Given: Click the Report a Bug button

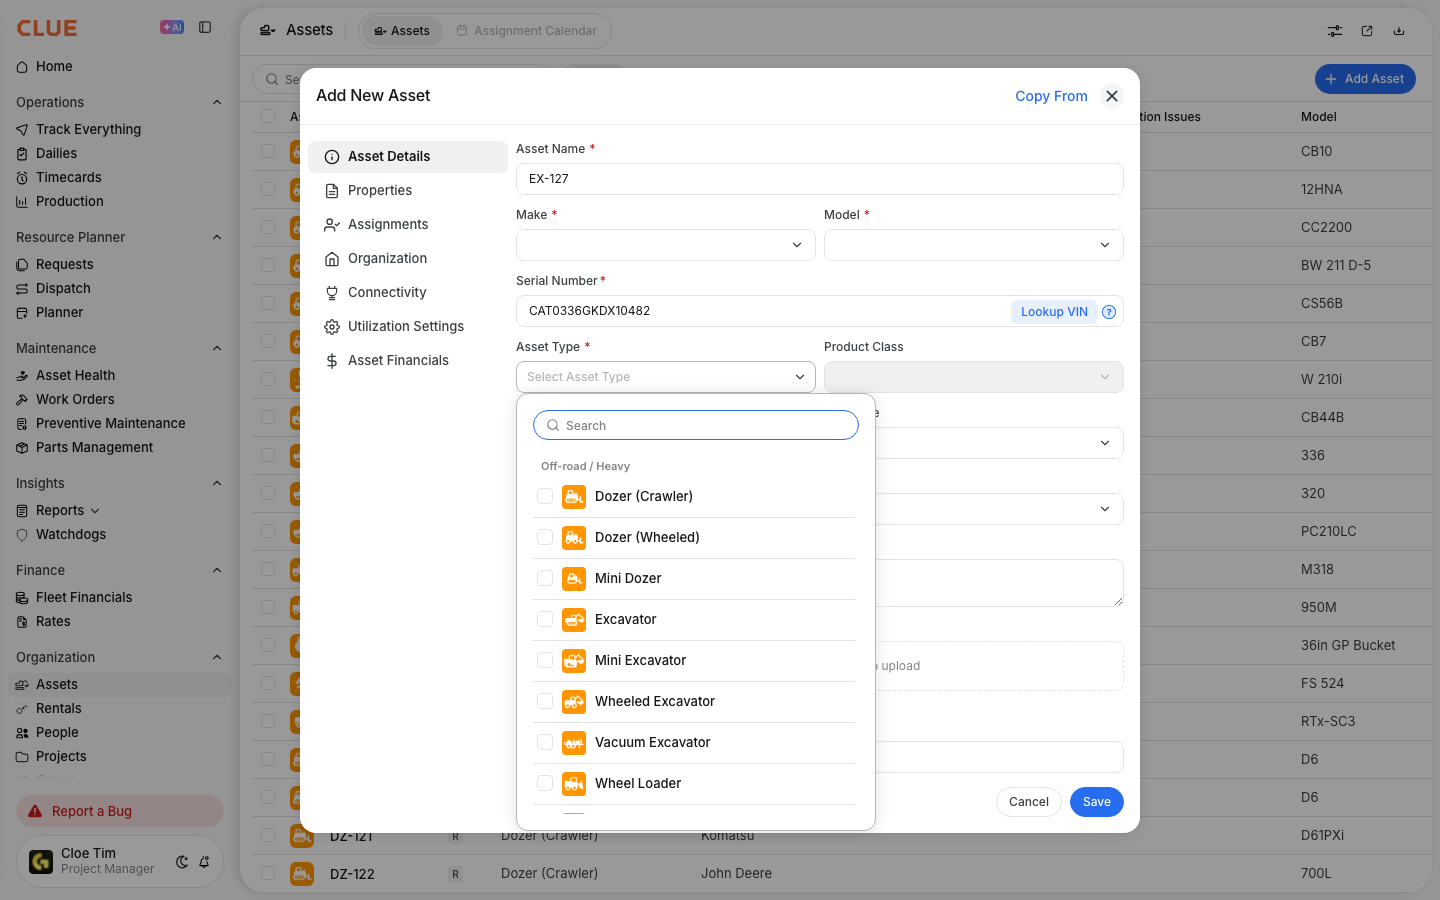Looking at the screenshot, I should point(120,811).
